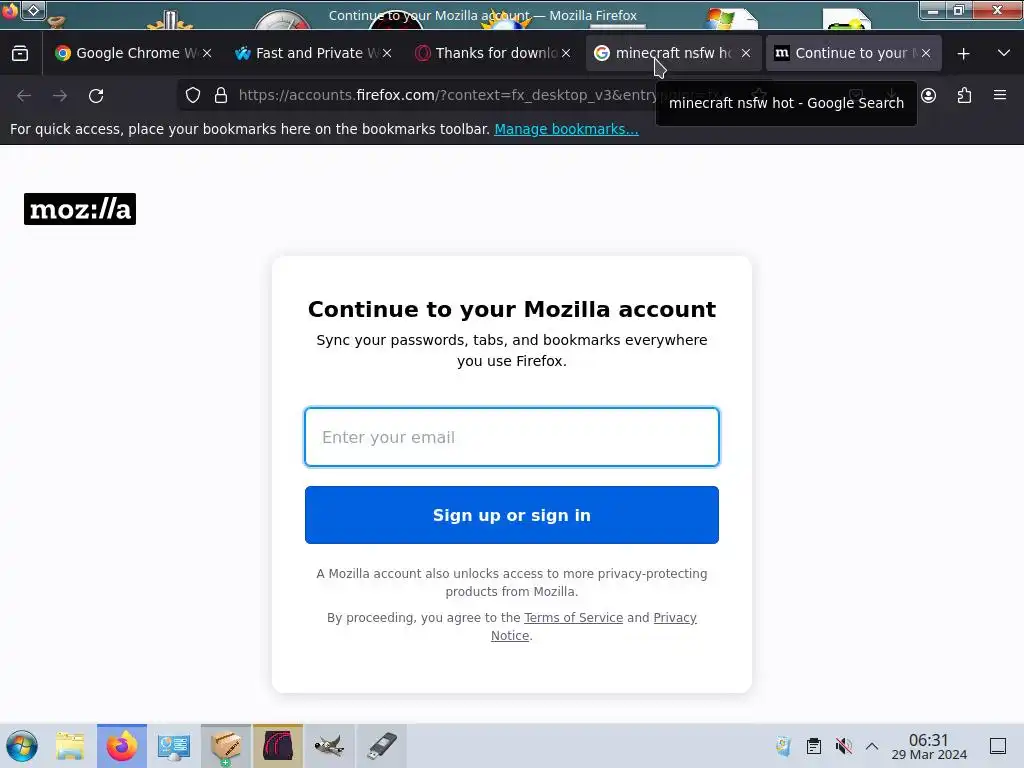Open the clock showing 06:31
Viewport: 1024px width, 768px height.
929,746
